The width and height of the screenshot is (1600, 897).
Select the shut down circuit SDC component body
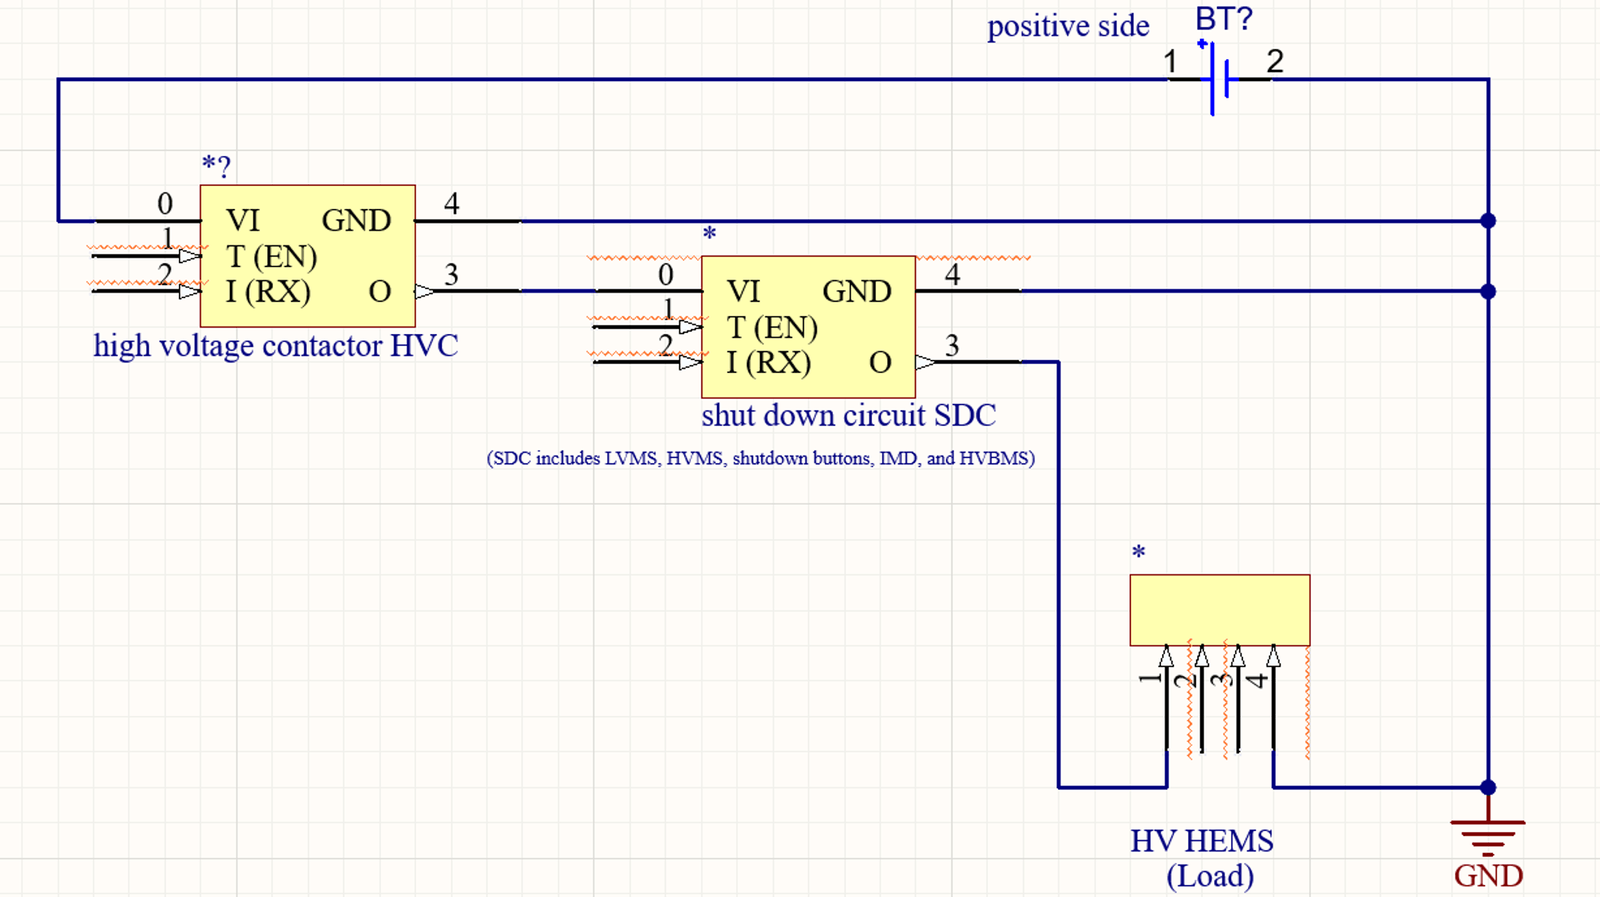[x=808, y=327]
